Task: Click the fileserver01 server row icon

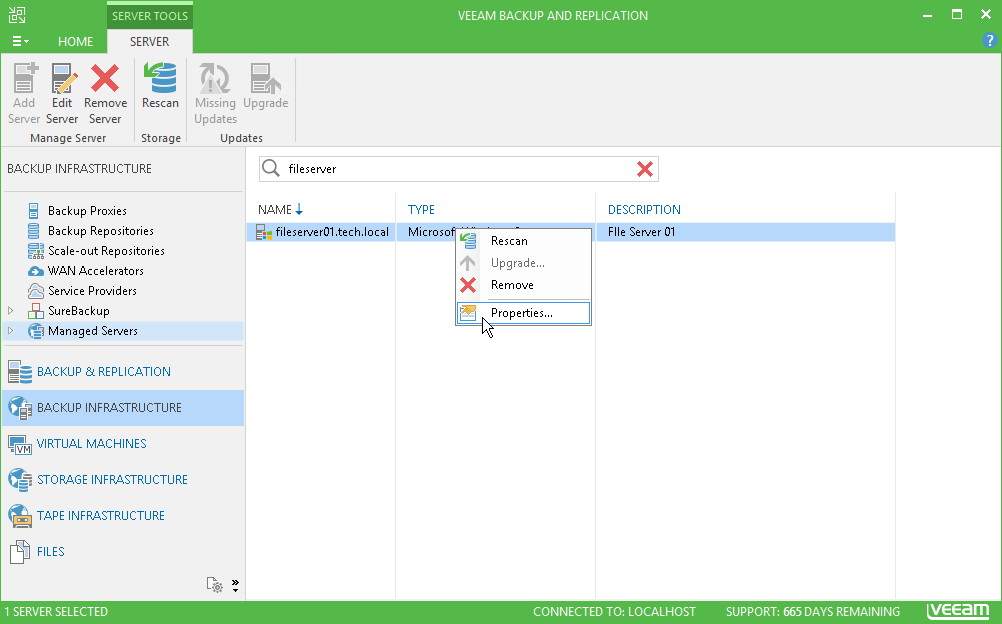Action: point(264,232)
